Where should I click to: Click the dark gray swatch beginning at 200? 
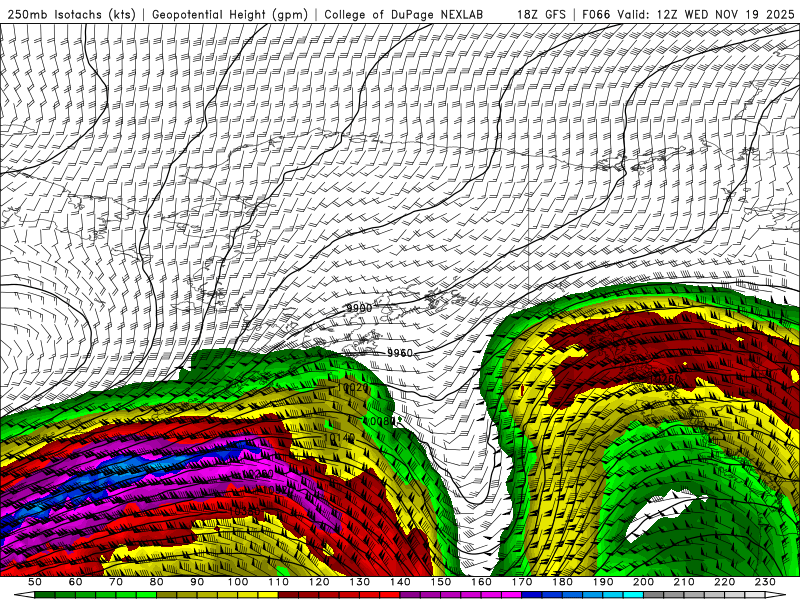click(x=654, y=595)
